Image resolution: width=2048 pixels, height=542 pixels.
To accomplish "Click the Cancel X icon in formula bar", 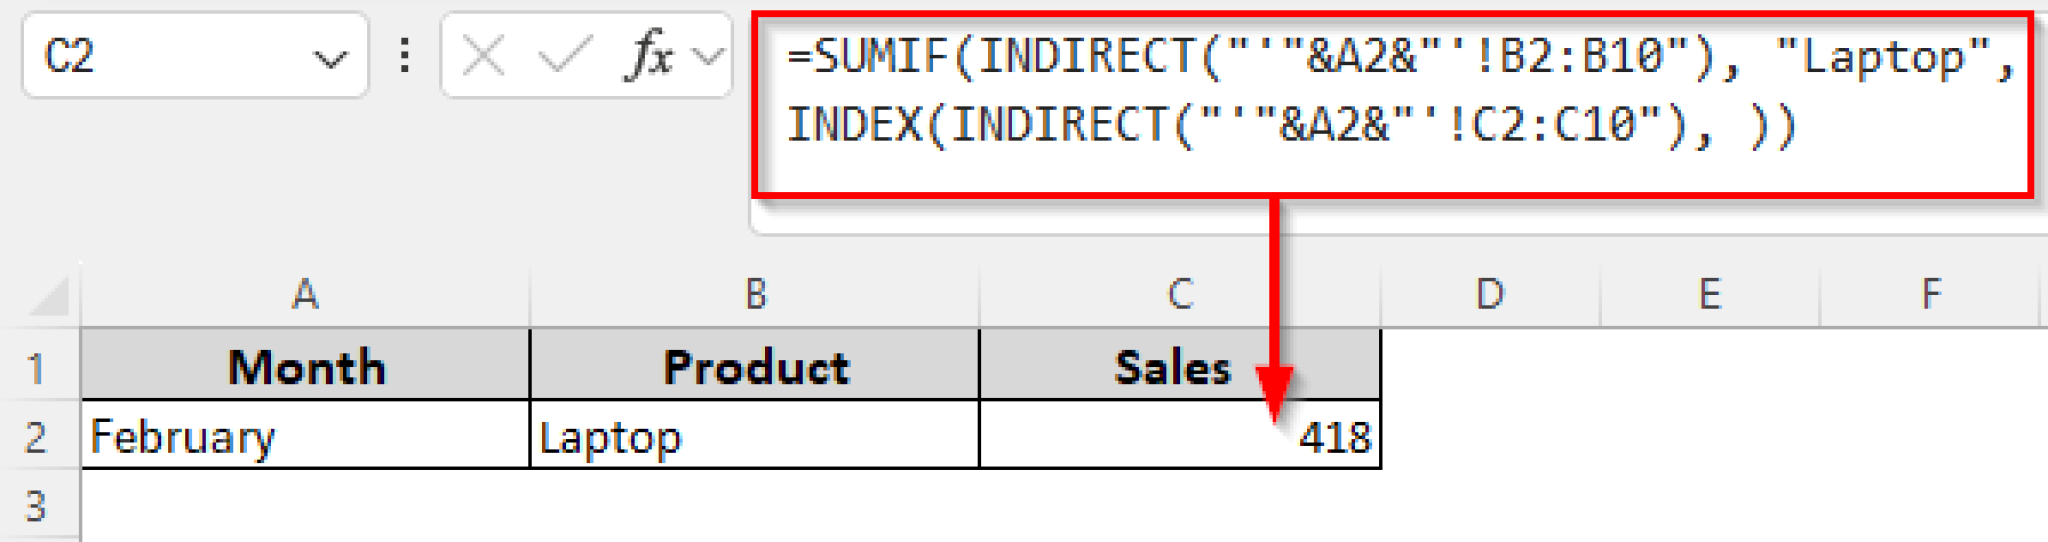I will [484, 56].
